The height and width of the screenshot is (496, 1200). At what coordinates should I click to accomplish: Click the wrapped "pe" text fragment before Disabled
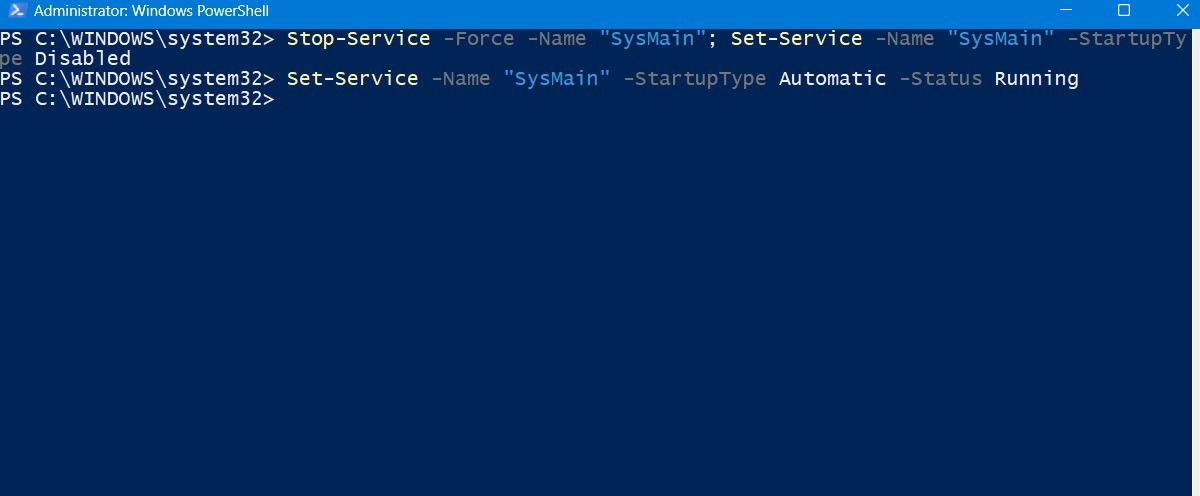coord(11,59)
